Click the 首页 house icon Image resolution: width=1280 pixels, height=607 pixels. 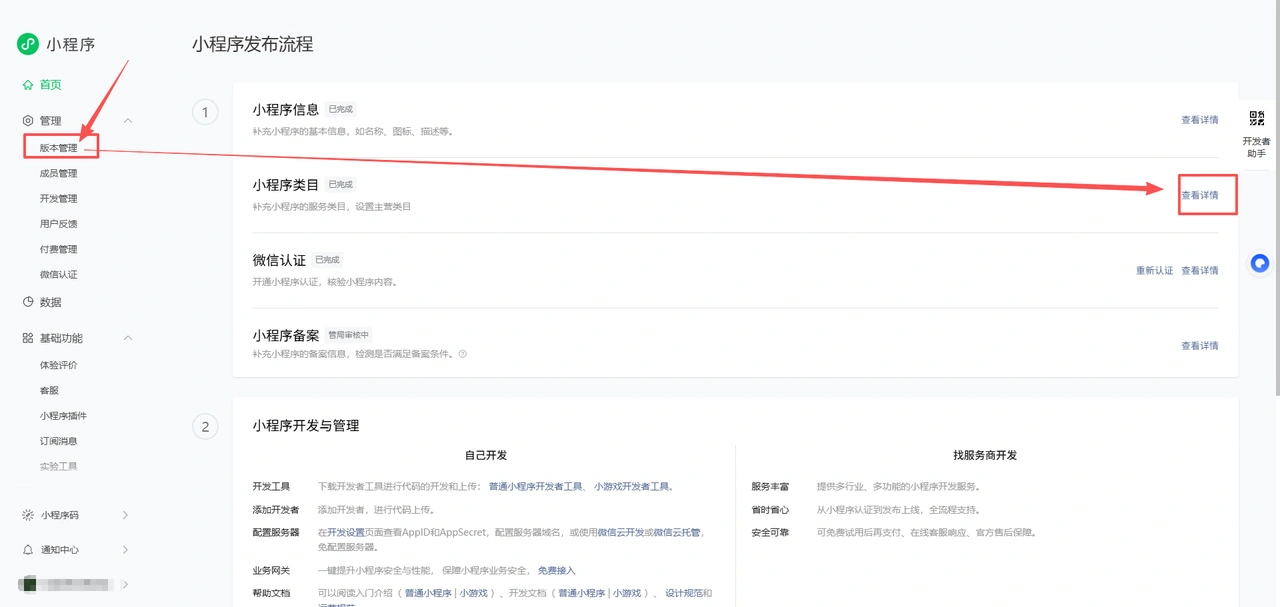(x=28, y=85)
